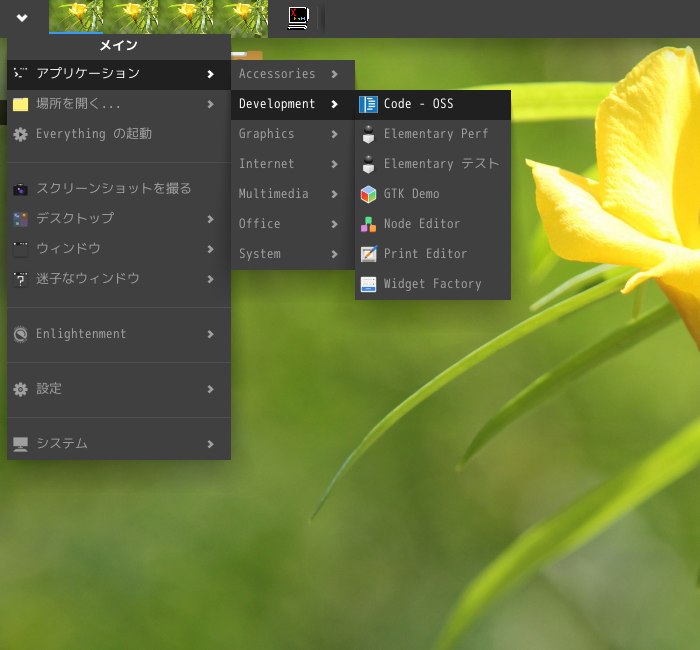Expand the Office arrow
This screenshot has width=700, height=650.
(334, 224)
